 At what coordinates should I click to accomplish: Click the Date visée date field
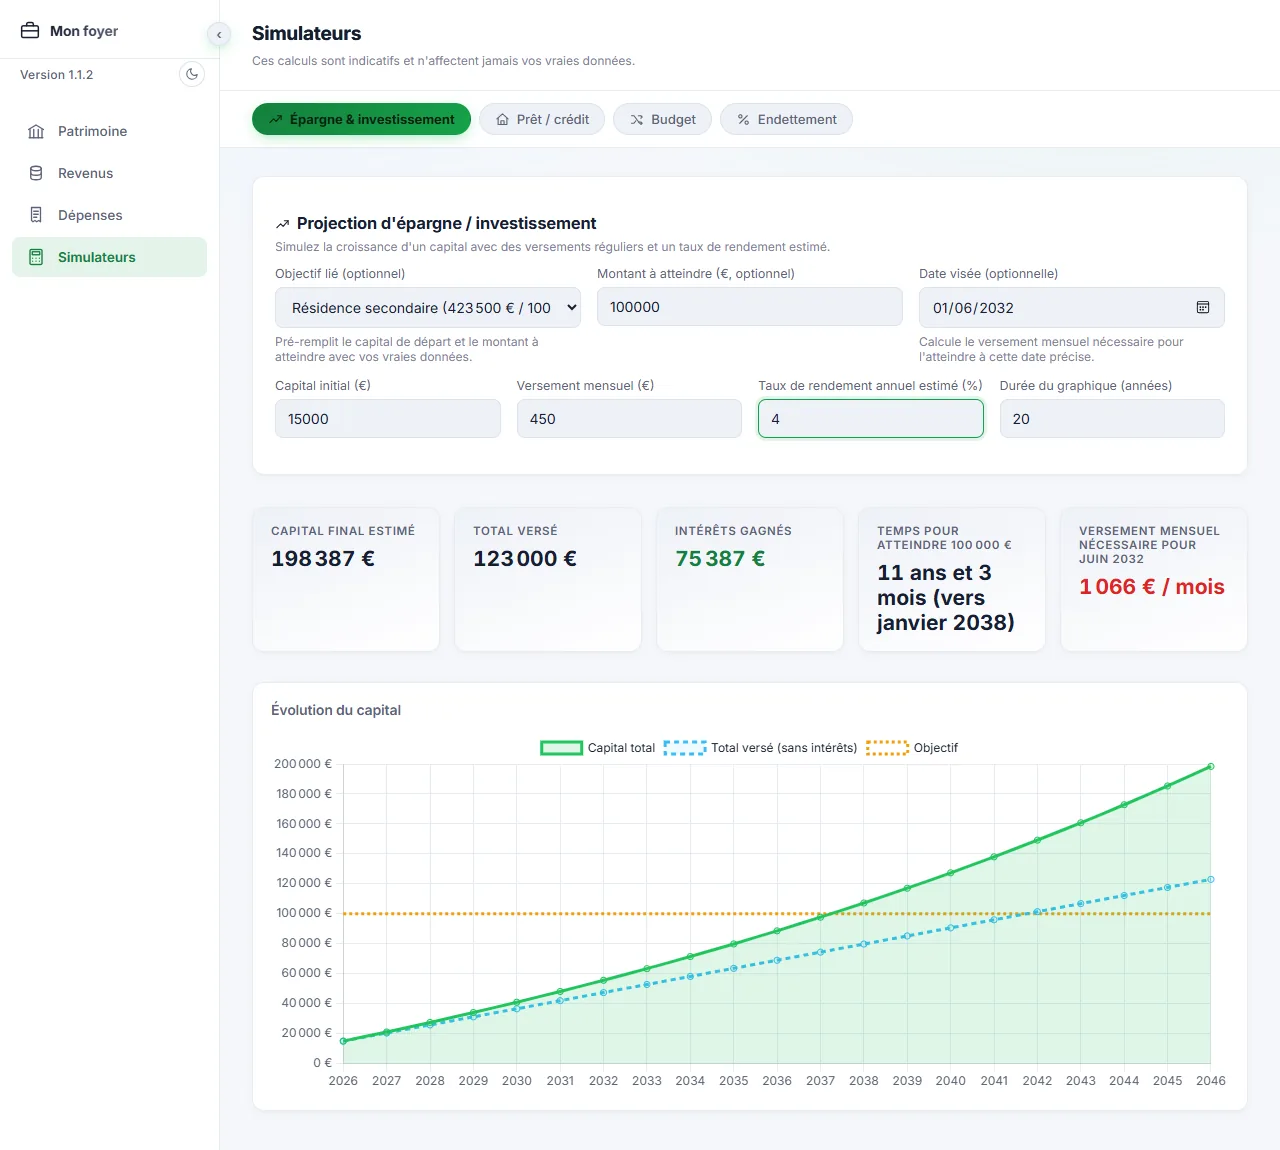pos(1072,308)
